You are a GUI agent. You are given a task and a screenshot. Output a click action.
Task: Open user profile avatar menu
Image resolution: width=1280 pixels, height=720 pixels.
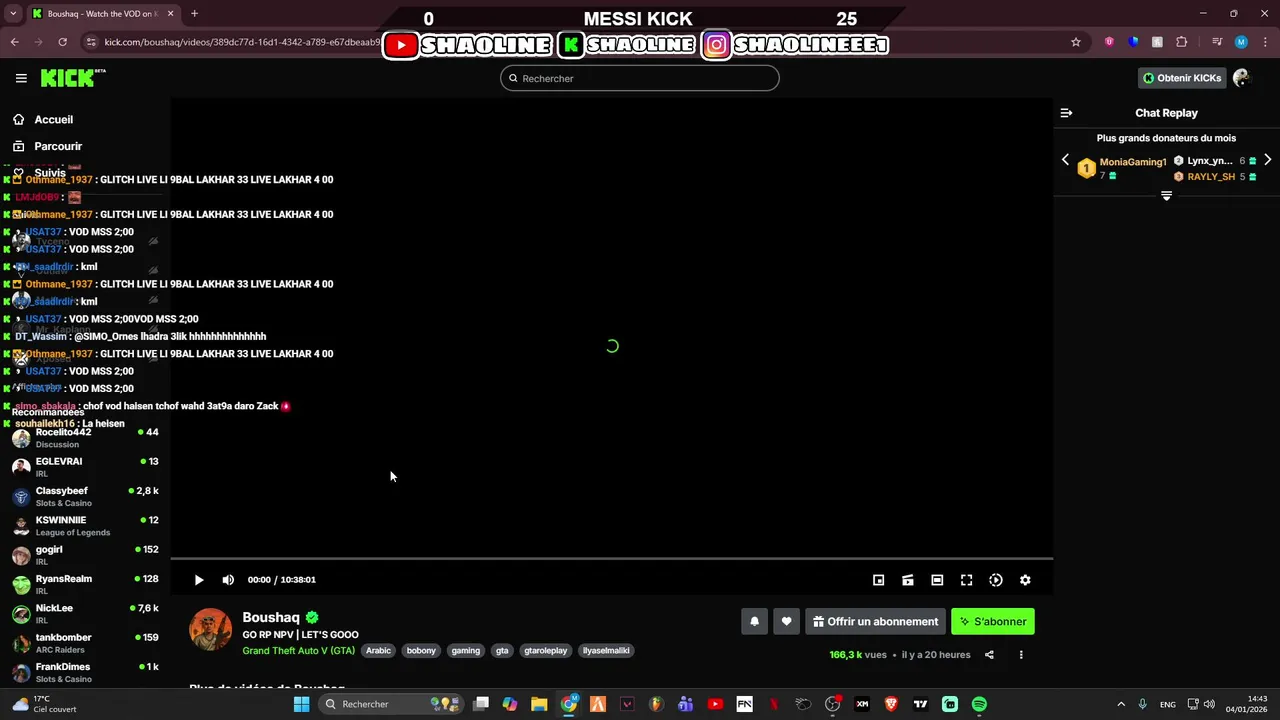pyautogui.click(x=1242, y=78)
